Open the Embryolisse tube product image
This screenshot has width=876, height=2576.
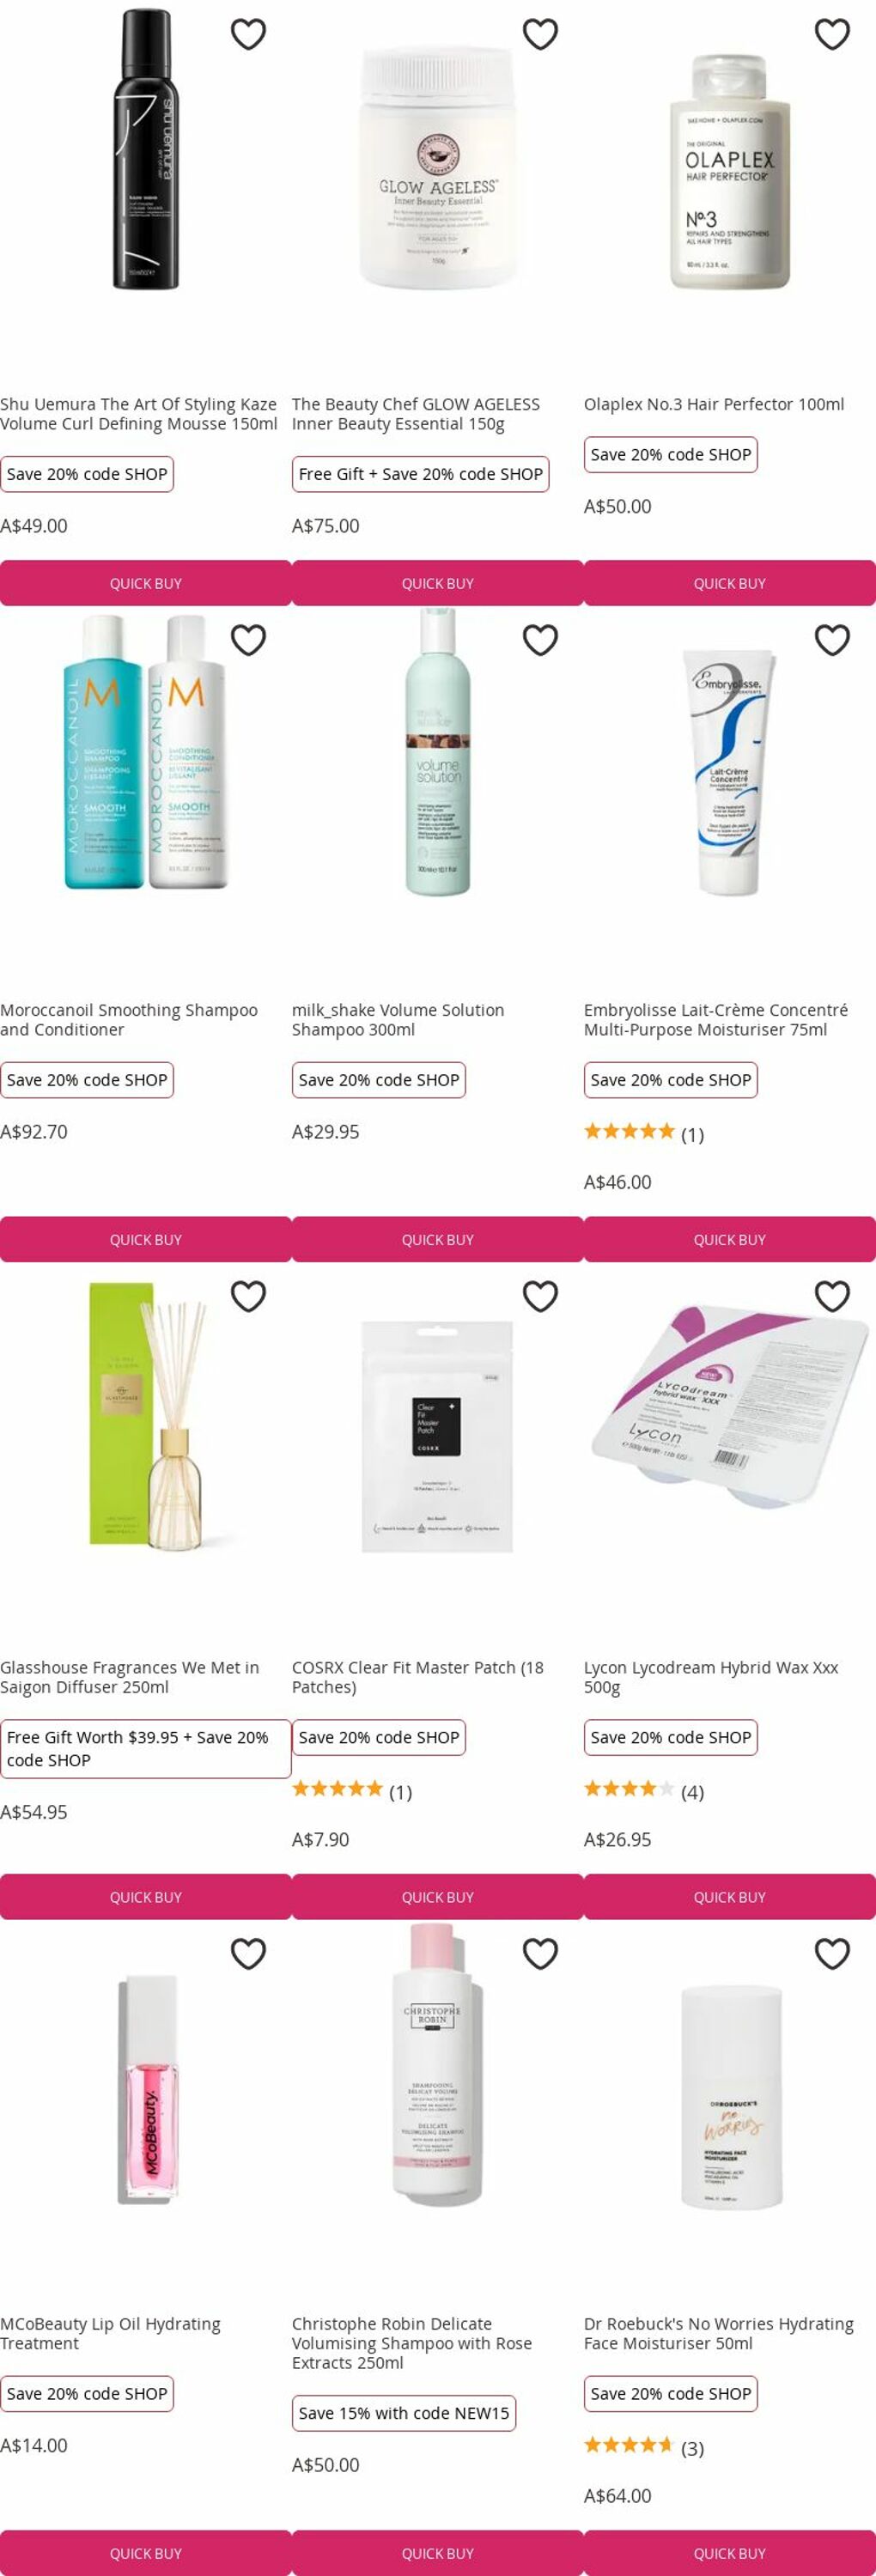pyautogui.click(x=730, y=772)
